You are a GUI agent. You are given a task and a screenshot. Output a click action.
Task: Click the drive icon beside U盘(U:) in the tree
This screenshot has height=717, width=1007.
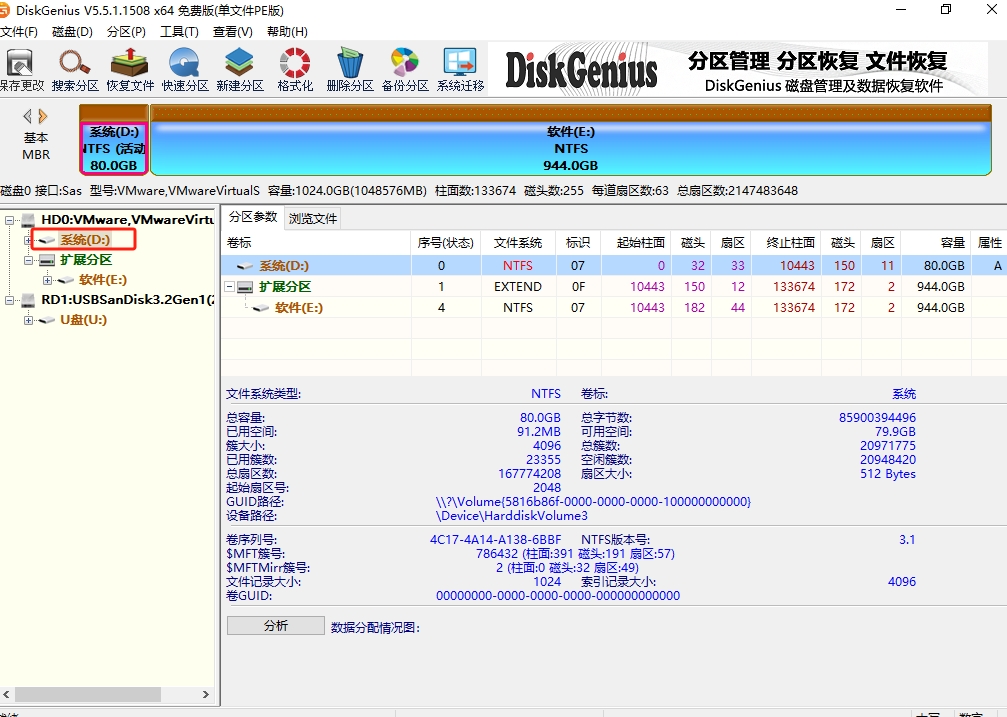point(47,320)
